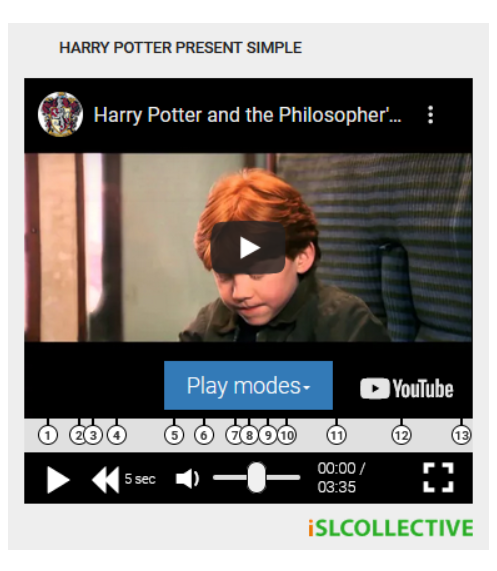Mute audio using the speaker icon
497x571 pixels.
(187, 479)
